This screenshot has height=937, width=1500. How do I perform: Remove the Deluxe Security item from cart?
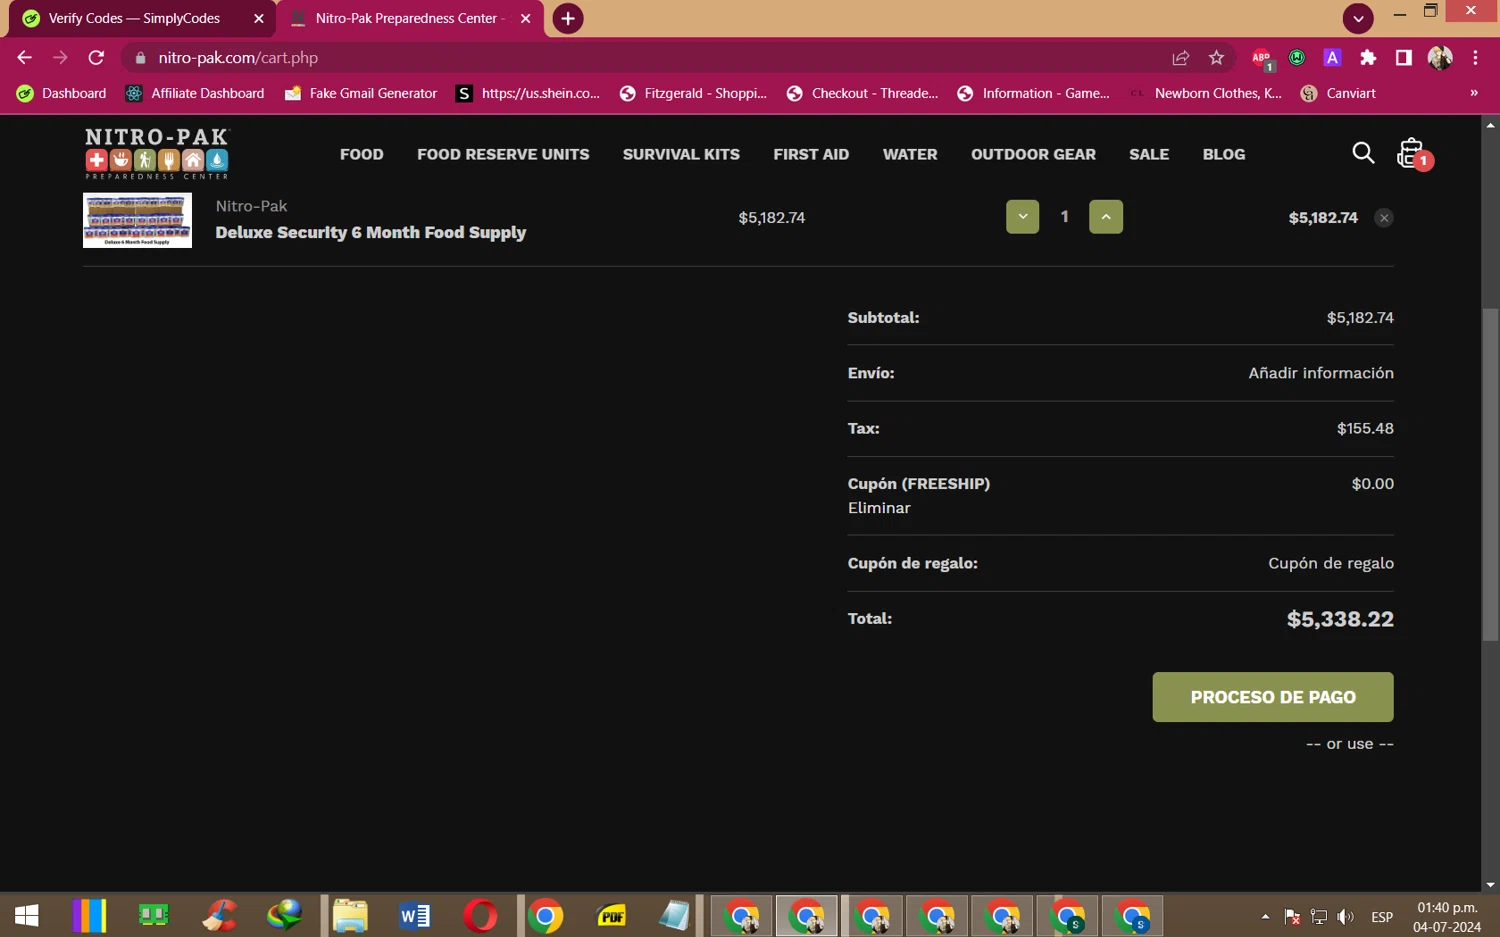pos(1384,218)
